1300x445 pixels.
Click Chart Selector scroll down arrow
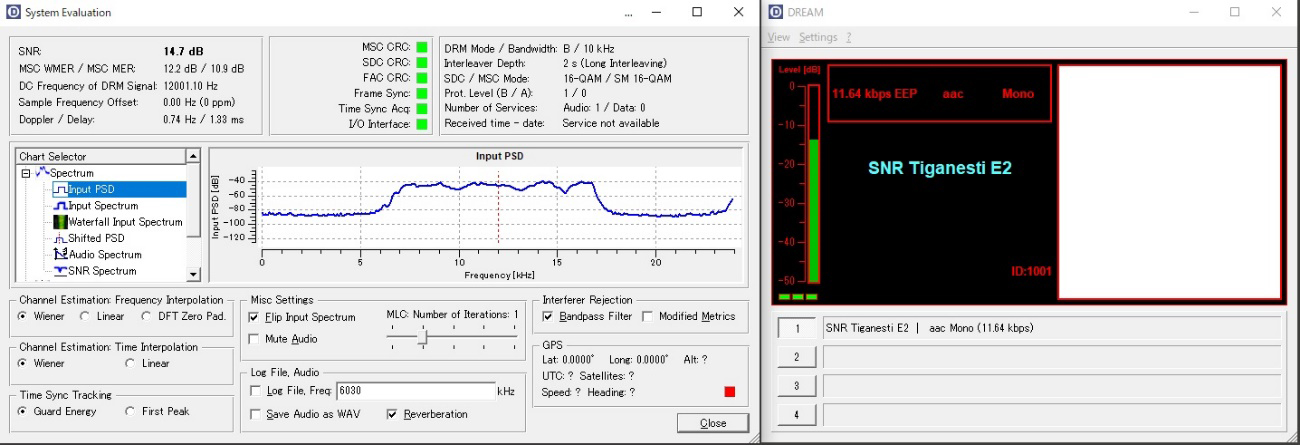194,273
